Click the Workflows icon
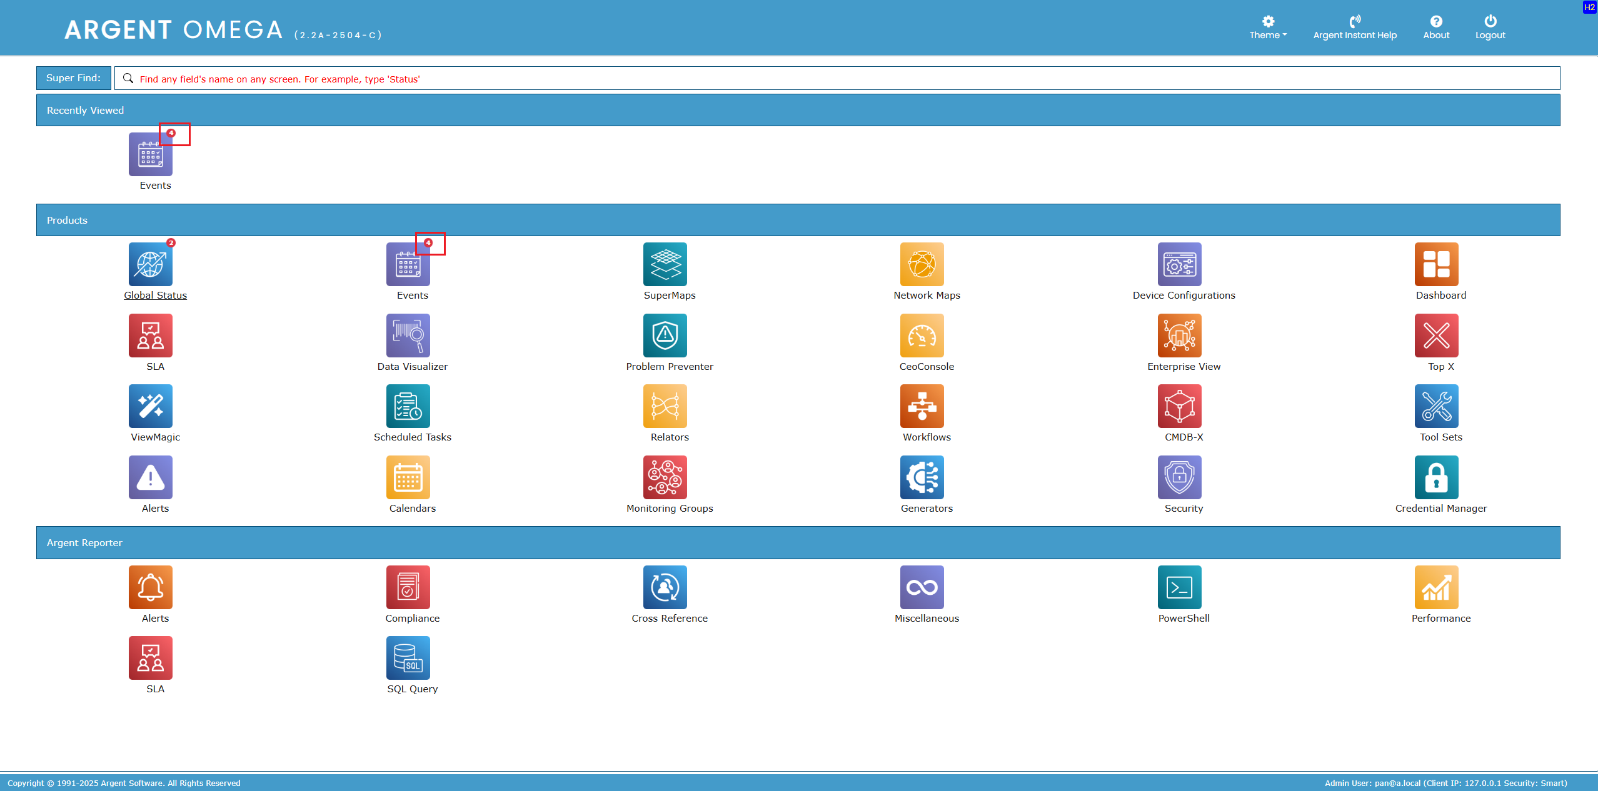 click(921, 407)
